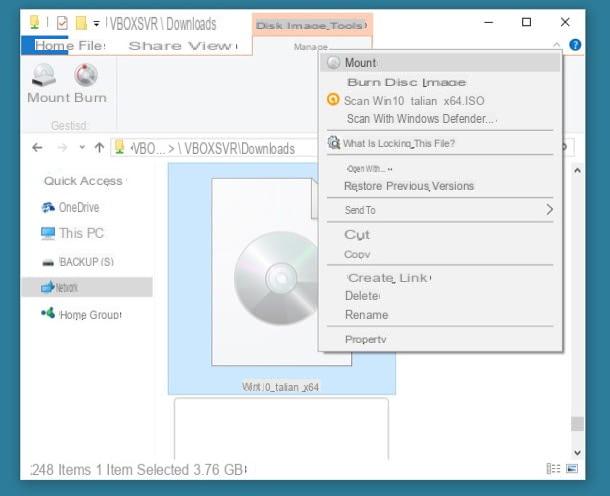610x496 pixels.
Task: Select Network in the navigation pane
Action: 87,287
